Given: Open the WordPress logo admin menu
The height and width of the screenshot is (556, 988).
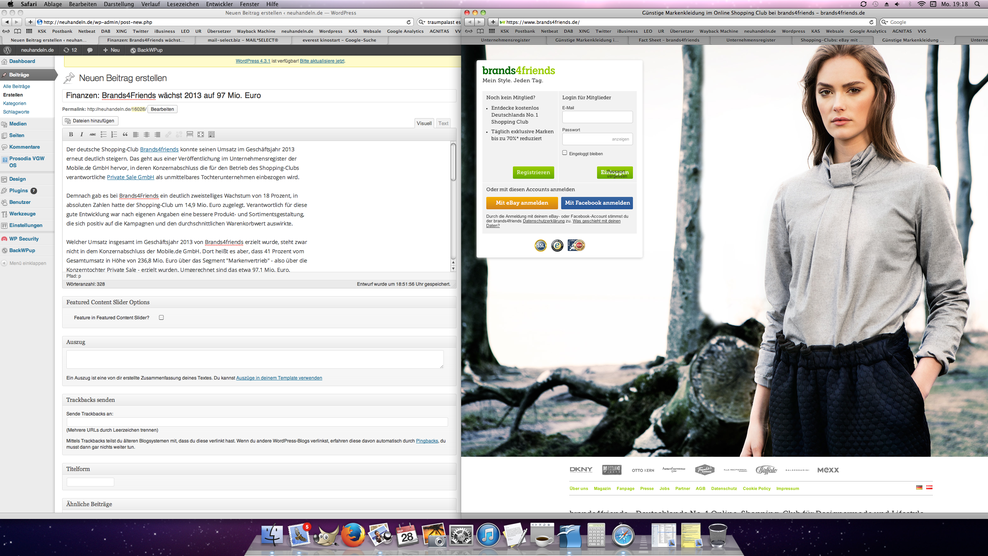Looking at the screenshot, I should point(8,50).
